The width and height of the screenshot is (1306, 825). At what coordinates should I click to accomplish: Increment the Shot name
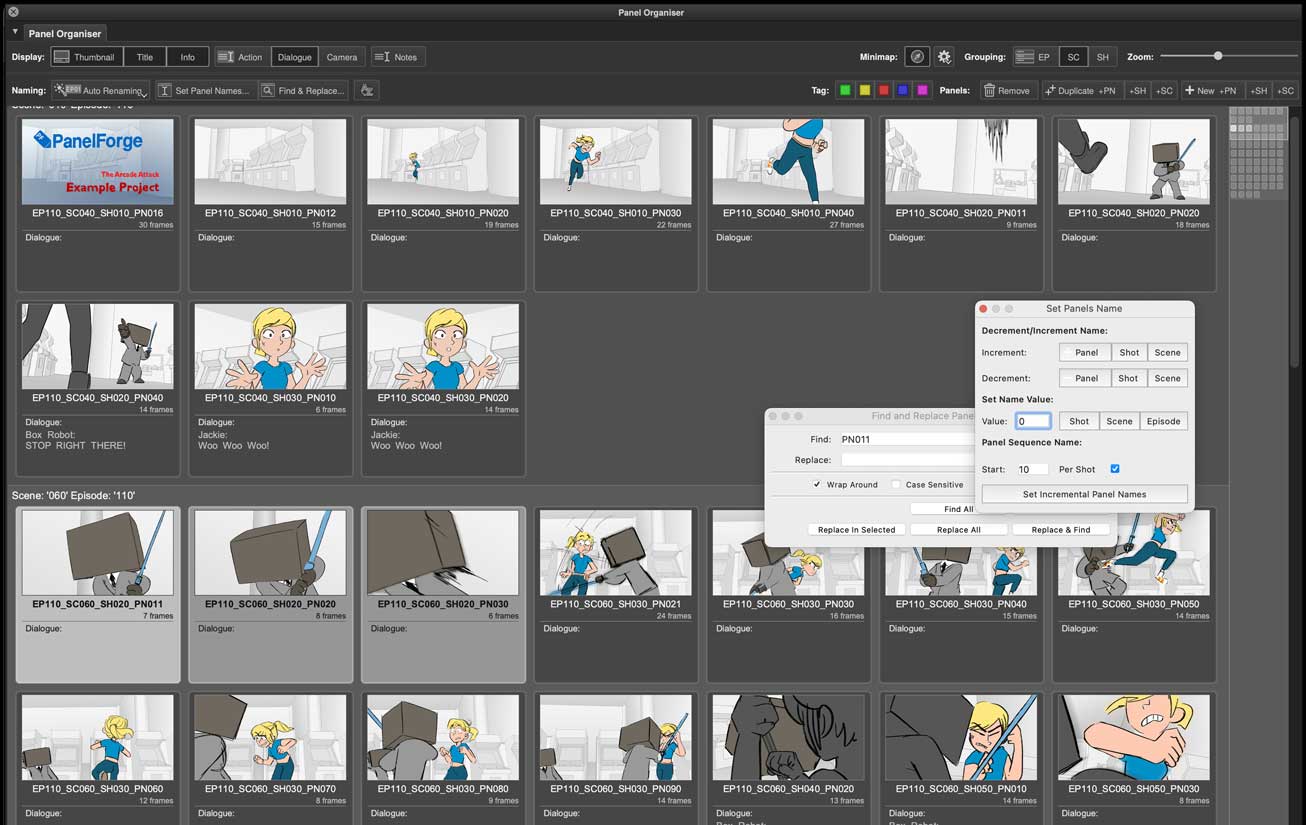click(1128, 352)
